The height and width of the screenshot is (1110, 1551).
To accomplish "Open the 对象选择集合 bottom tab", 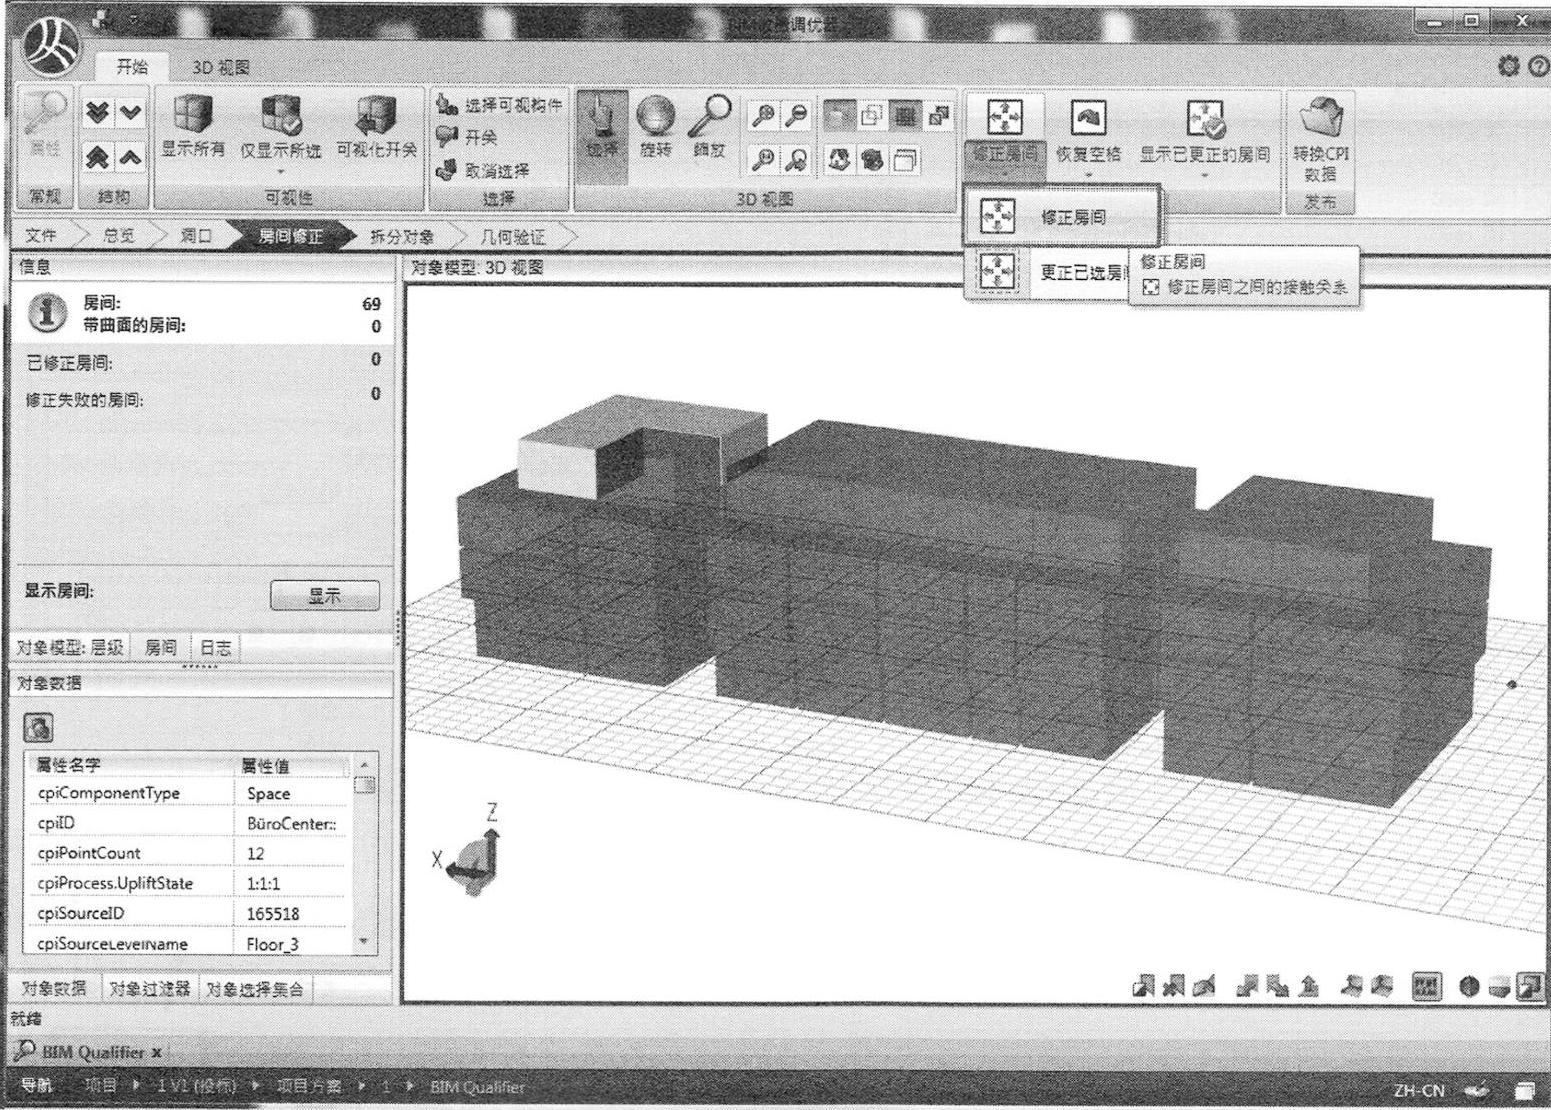I will [254, 988].
